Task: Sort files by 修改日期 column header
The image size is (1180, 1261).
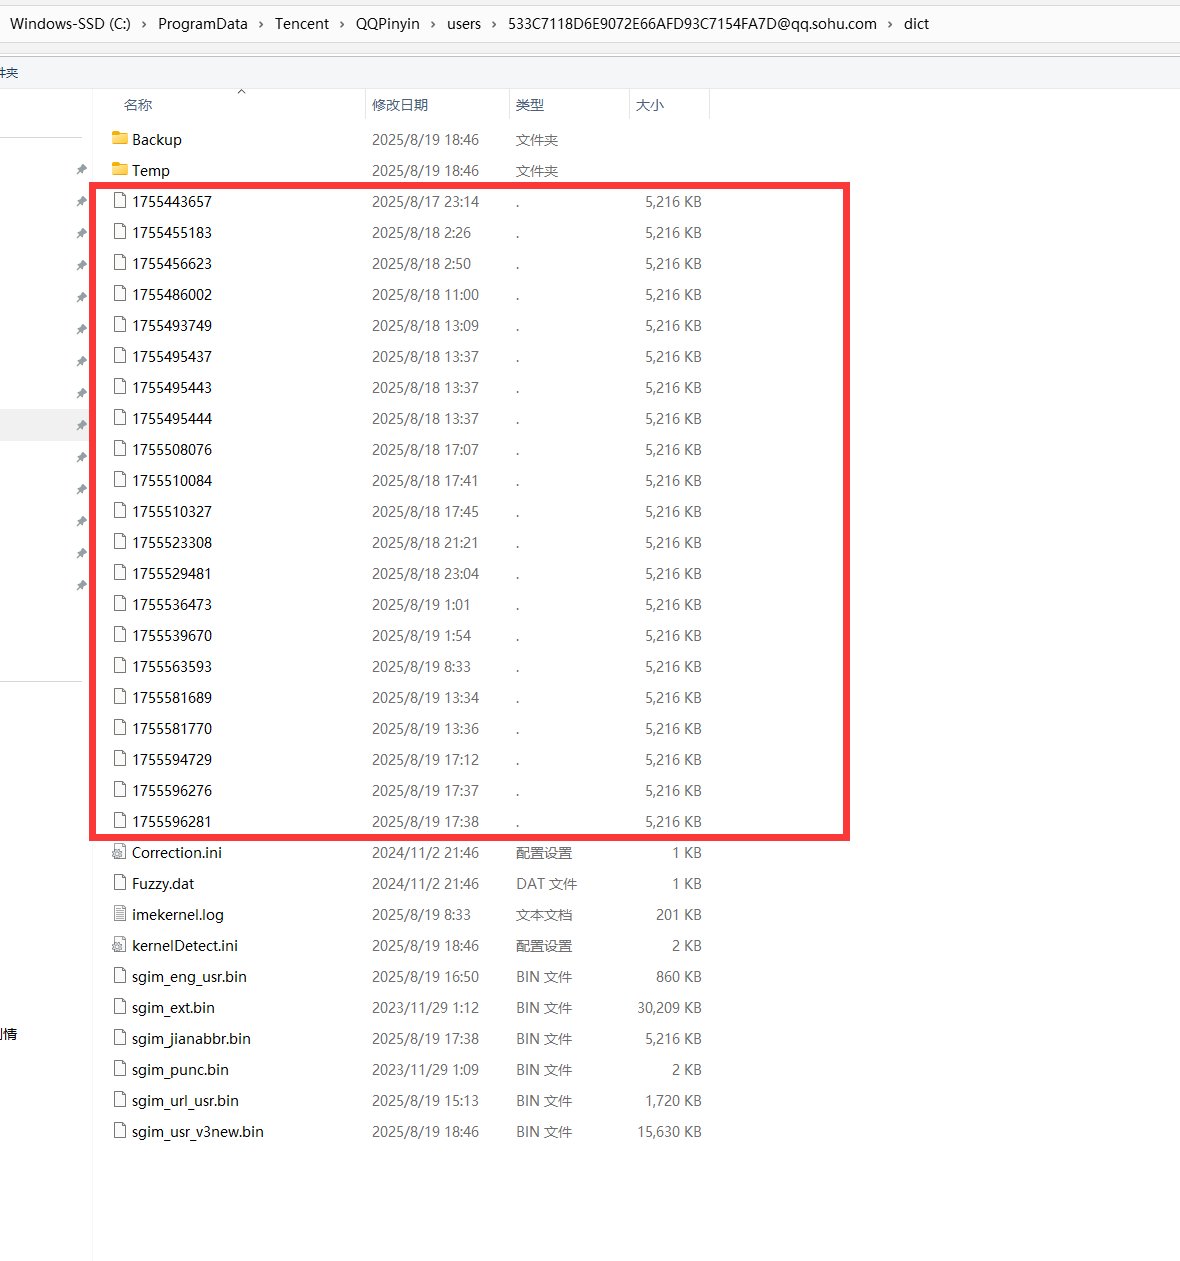Action: coord(400,105)
